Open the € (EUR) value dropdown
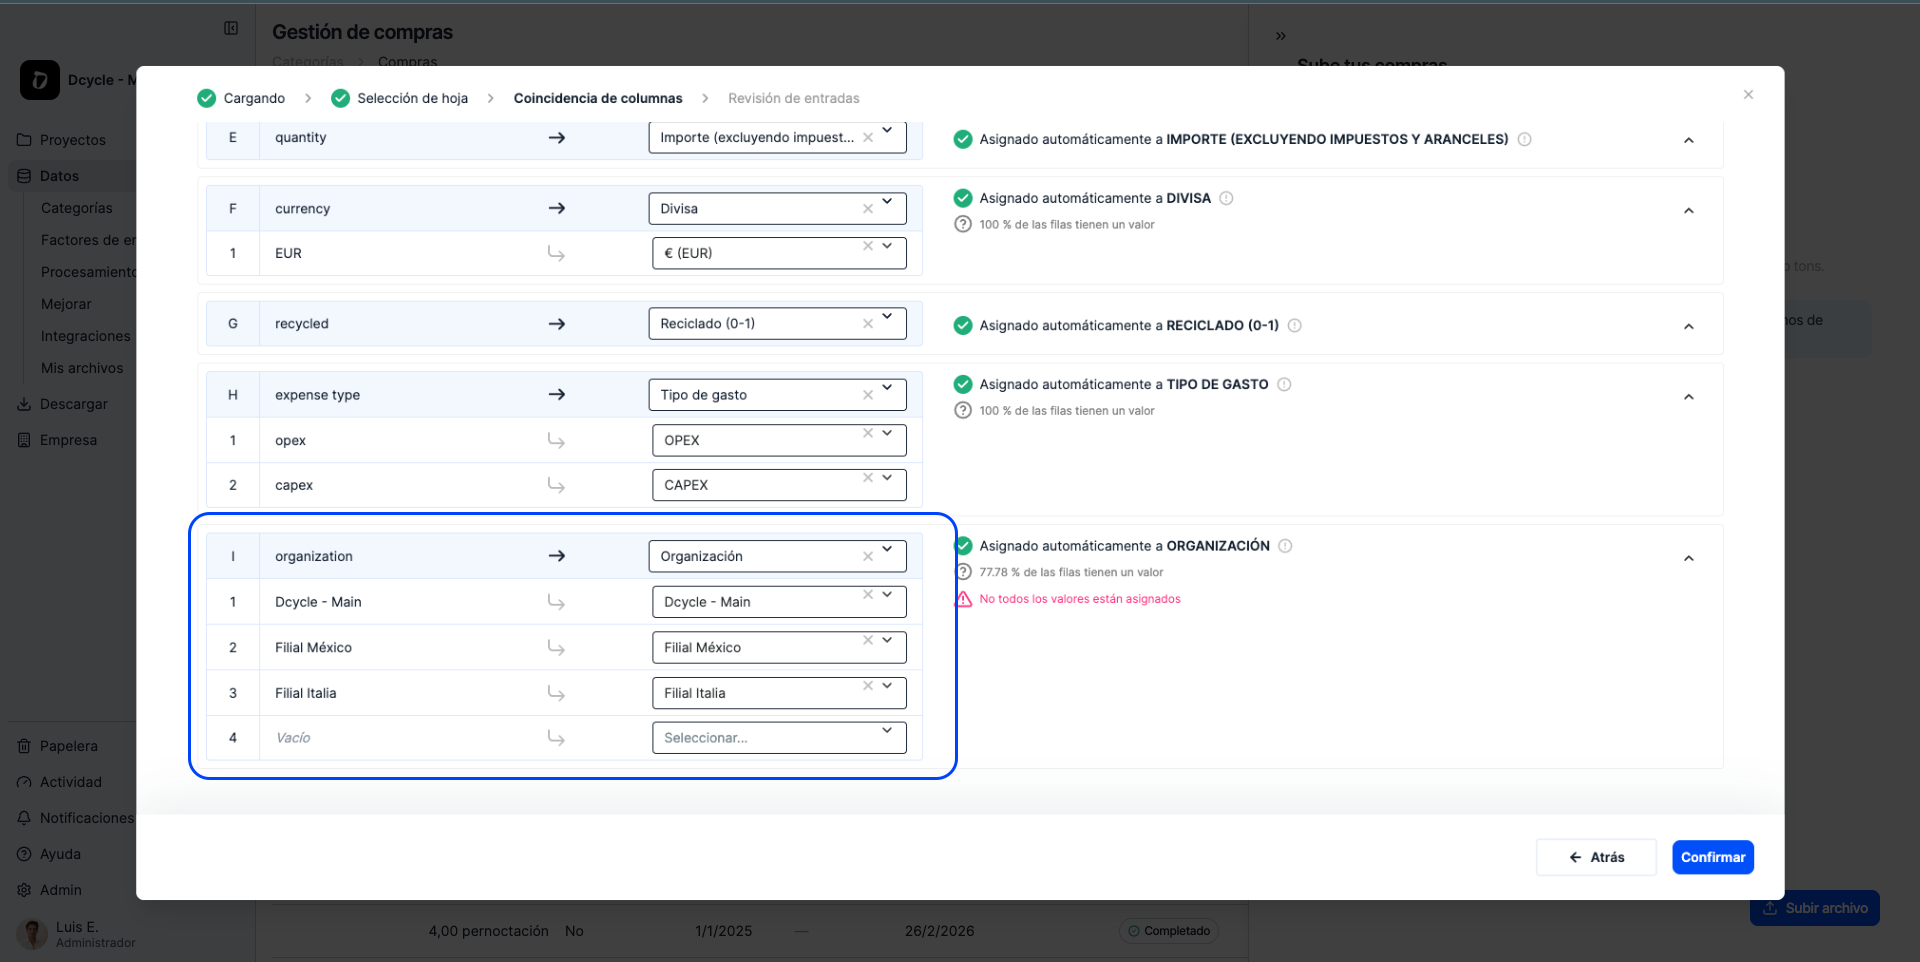This screenshot has height=962, width=1920. click(887, 246)
